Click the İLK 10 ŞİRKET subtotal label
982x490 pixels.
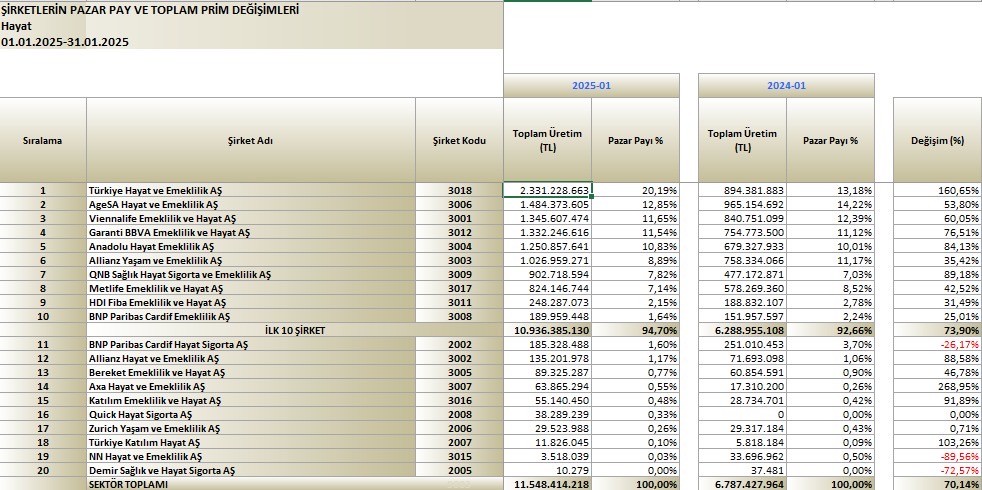pos(295,330)
